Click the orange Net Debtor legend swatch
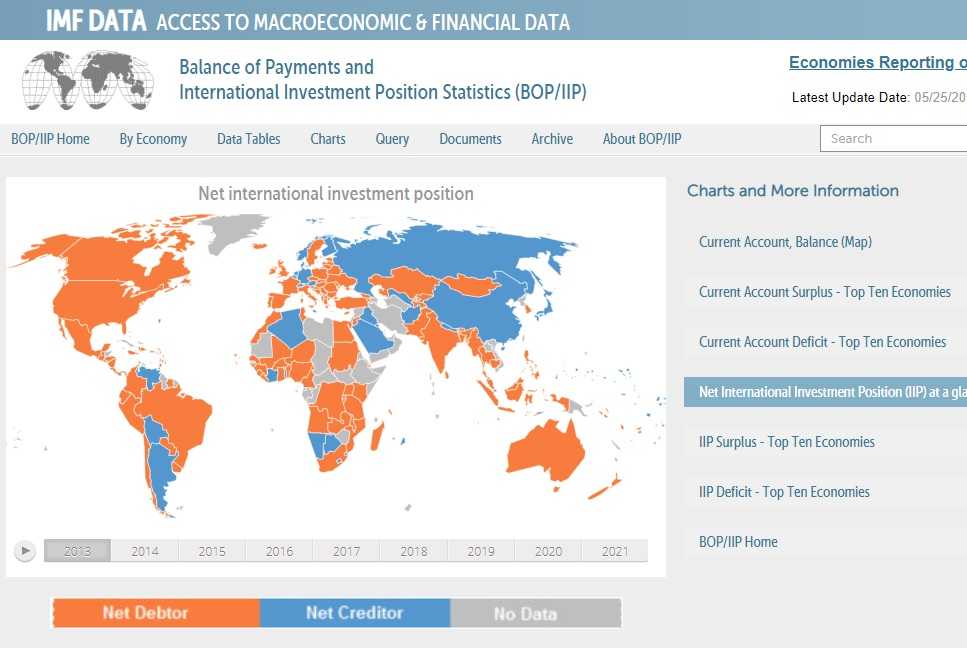 155,613
